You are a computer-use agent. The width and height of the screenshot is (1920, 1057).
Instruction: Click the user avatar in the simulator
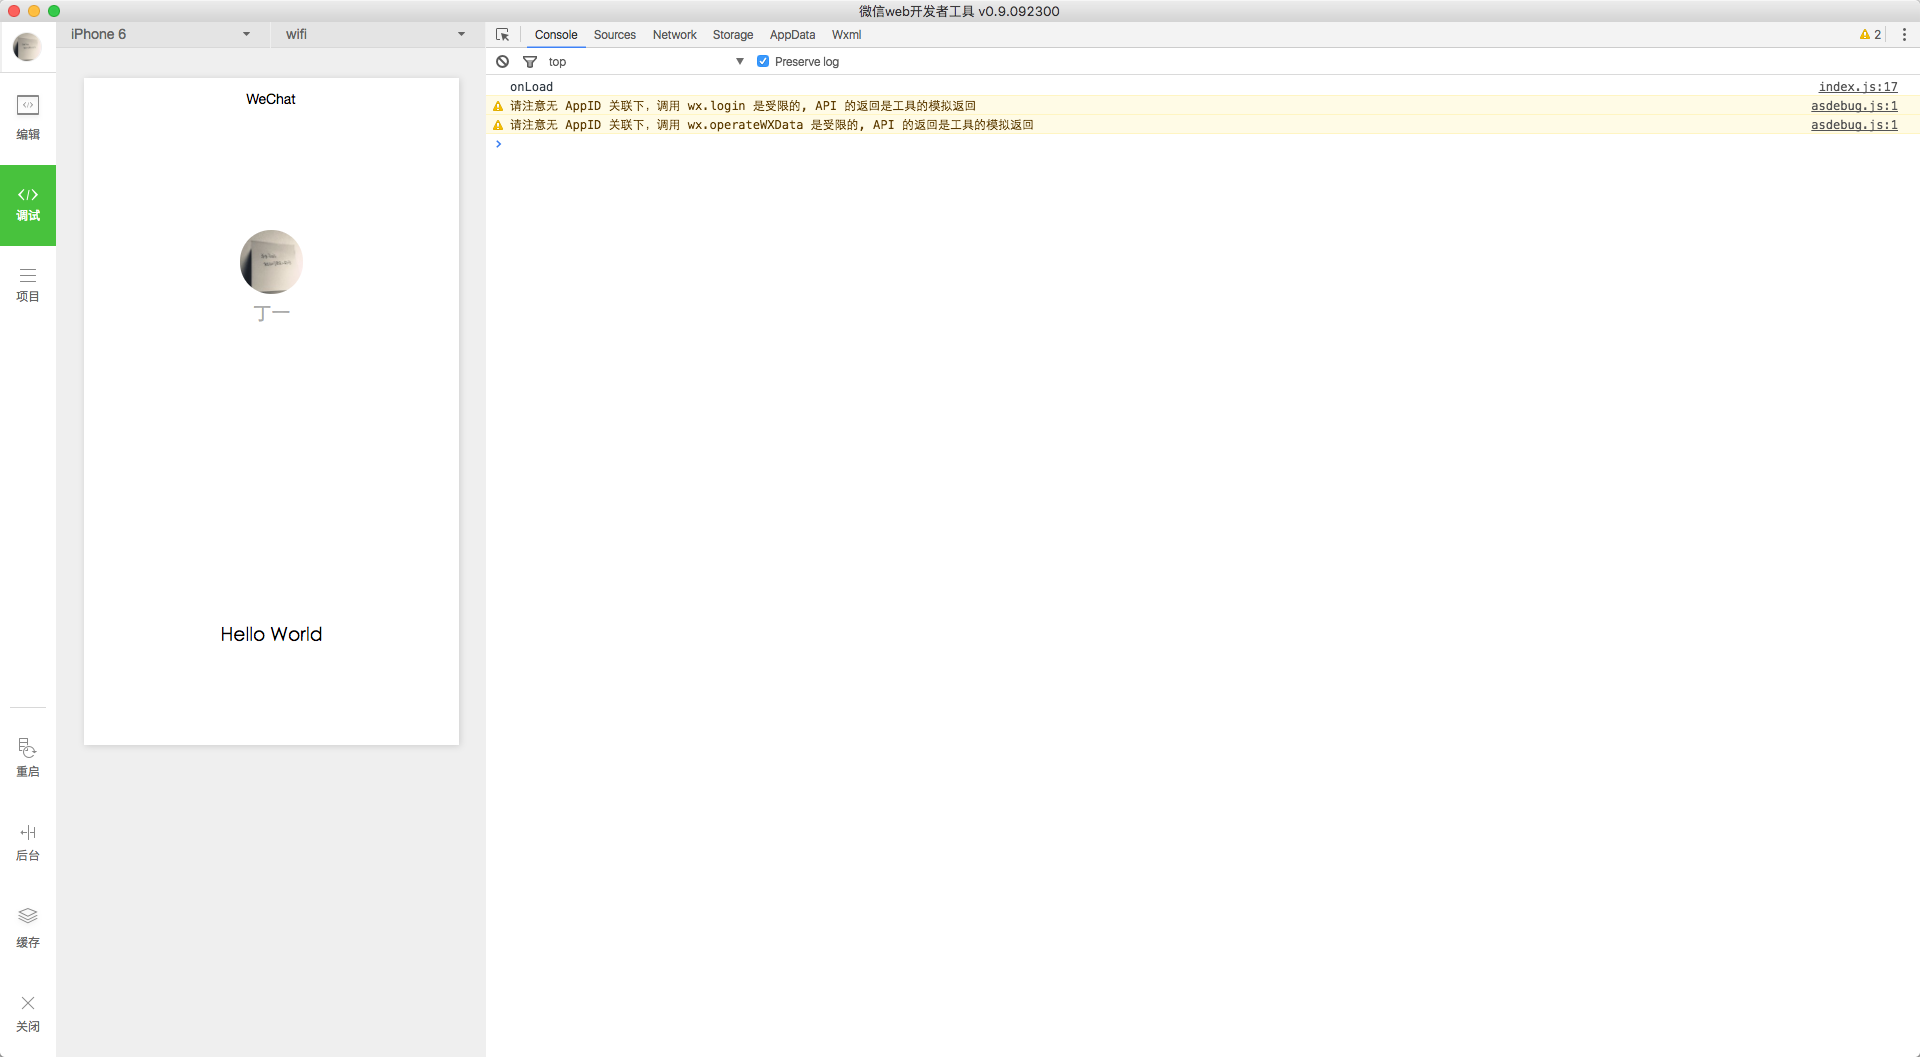click(271, 262)
